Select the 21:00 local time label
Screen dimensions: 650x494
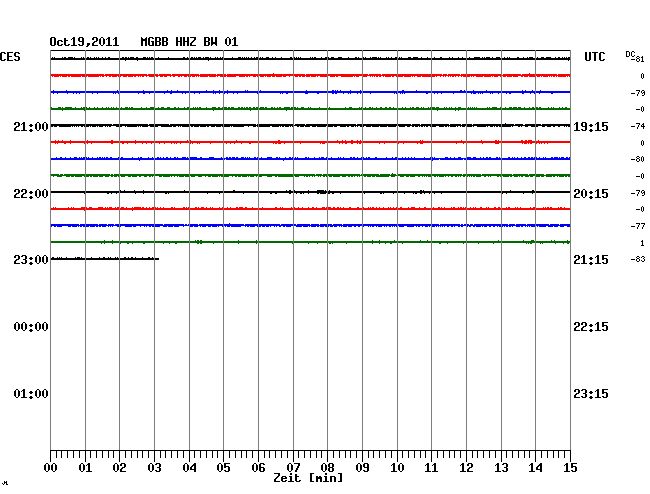(x=31, y=126)
